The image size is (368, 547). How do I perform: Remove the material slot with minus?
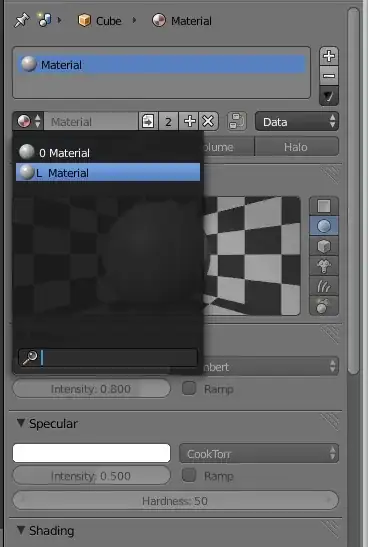click(x=329, y=76)
